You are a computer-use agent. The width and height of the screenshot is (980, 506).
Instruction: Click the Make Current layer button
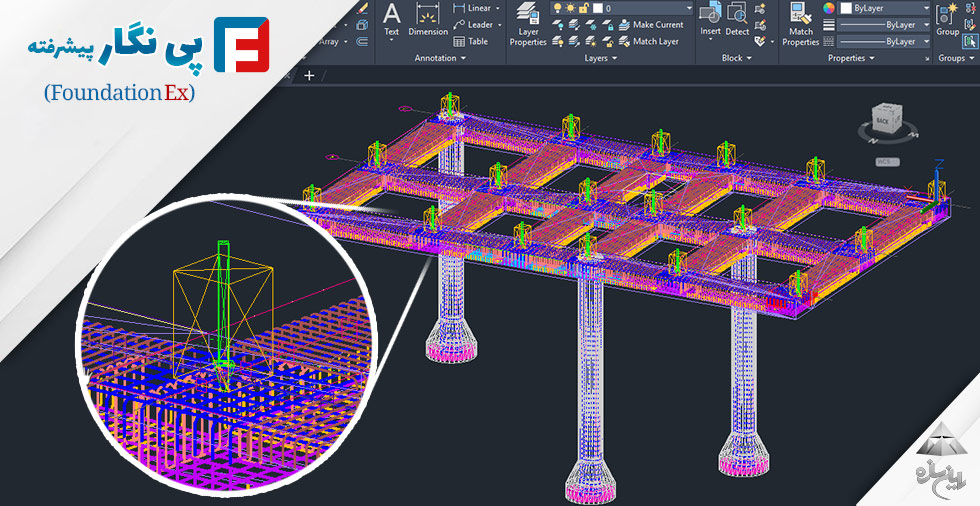click(x=649, y=25)
